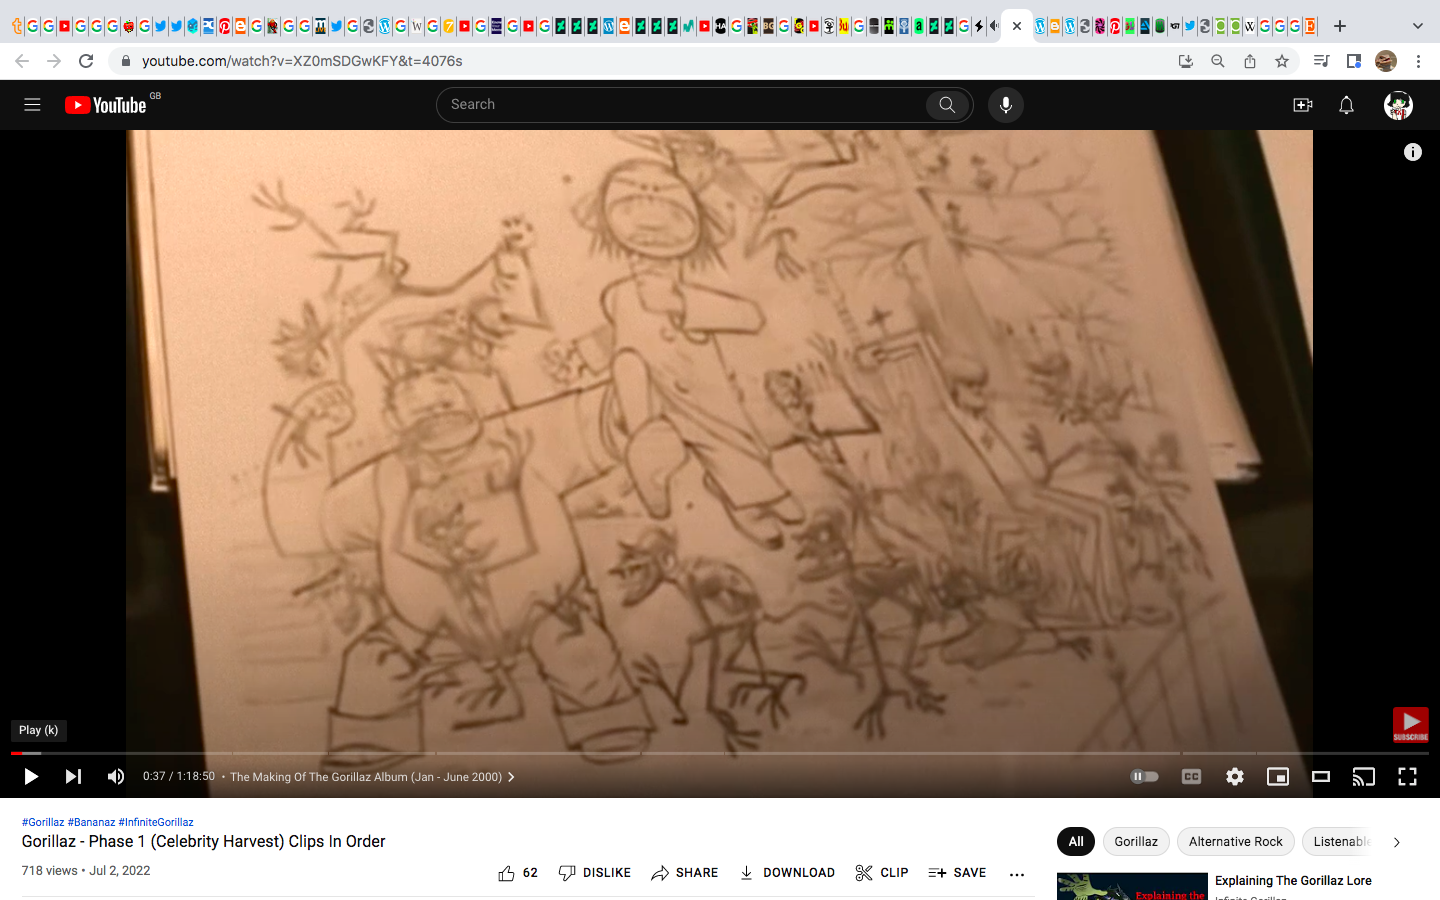Click the install/download page icon in address bar
The image size is (1440, 900).
(1186, 61)
